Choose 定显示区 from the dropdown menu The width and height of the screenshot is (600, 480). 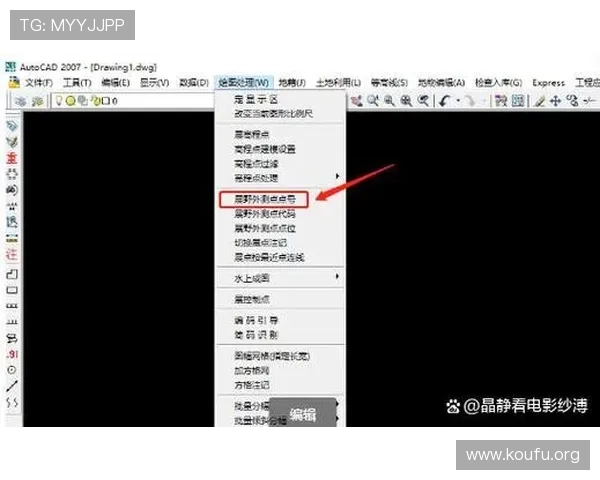pos(281,100)
